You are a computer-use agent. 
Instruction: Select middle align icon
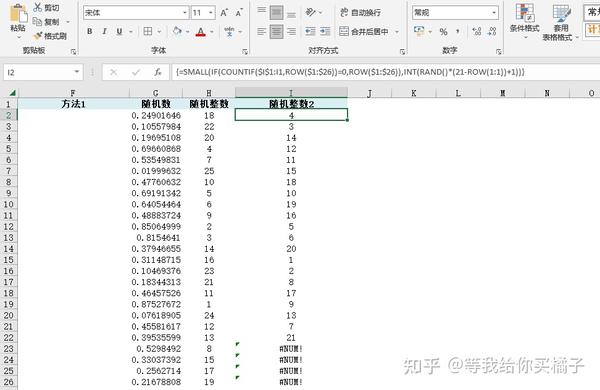point(276,12)
